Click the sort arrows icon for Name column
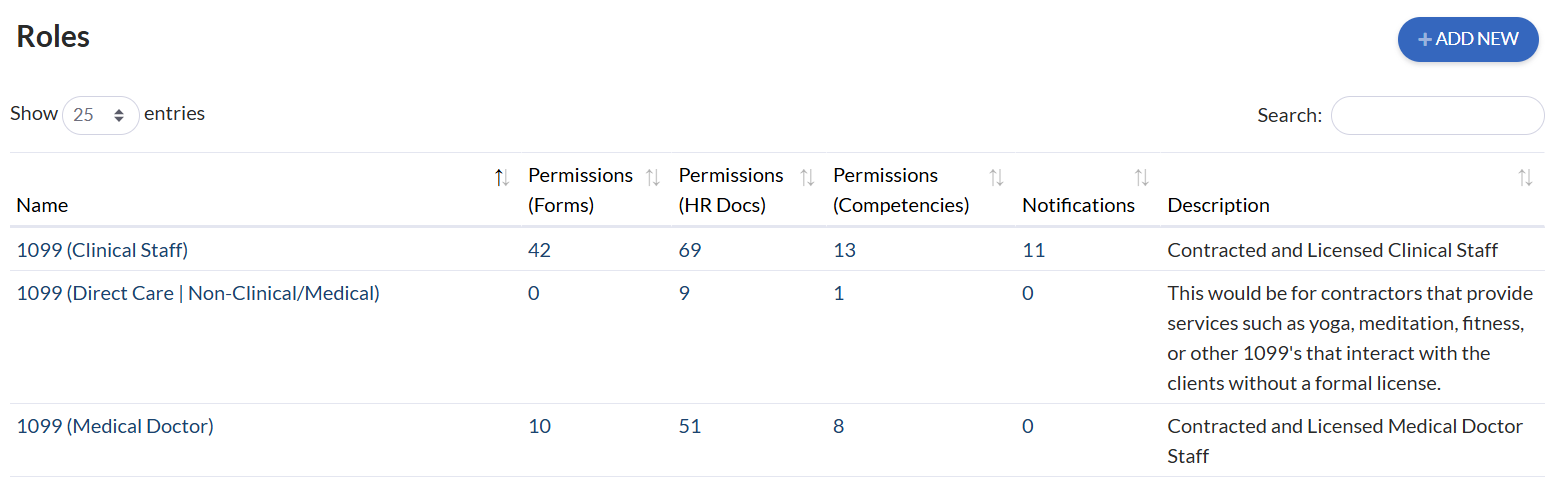Screen dimensions: 1558x485 [x=502, y=178]
